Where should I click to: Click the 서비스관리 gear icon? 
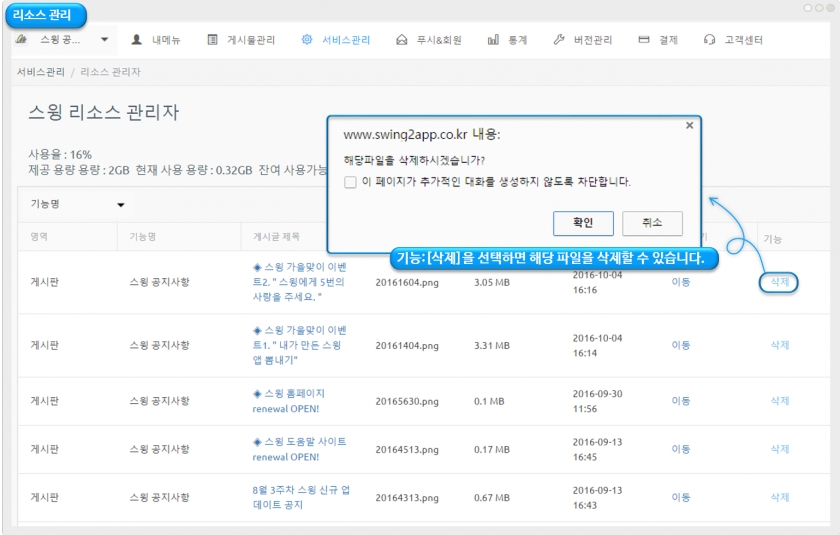(307, 40)
